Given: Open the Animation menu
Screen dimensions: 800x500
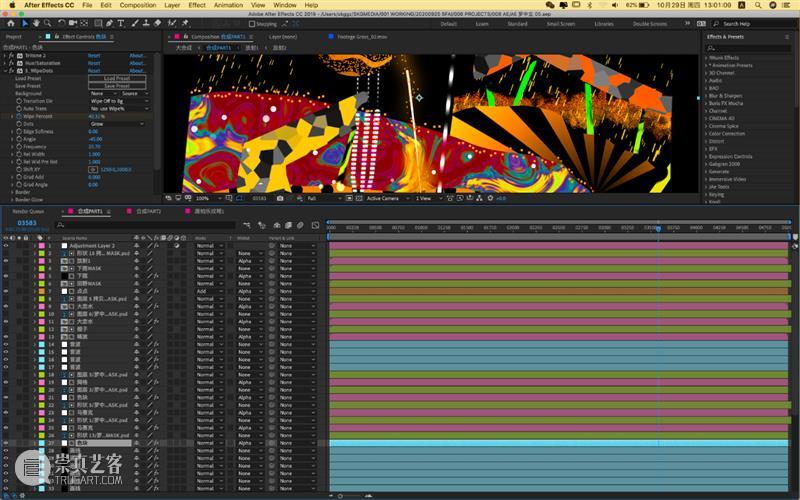Looking at the screenshot, I should pyautogui.click(x=228, y=5).
